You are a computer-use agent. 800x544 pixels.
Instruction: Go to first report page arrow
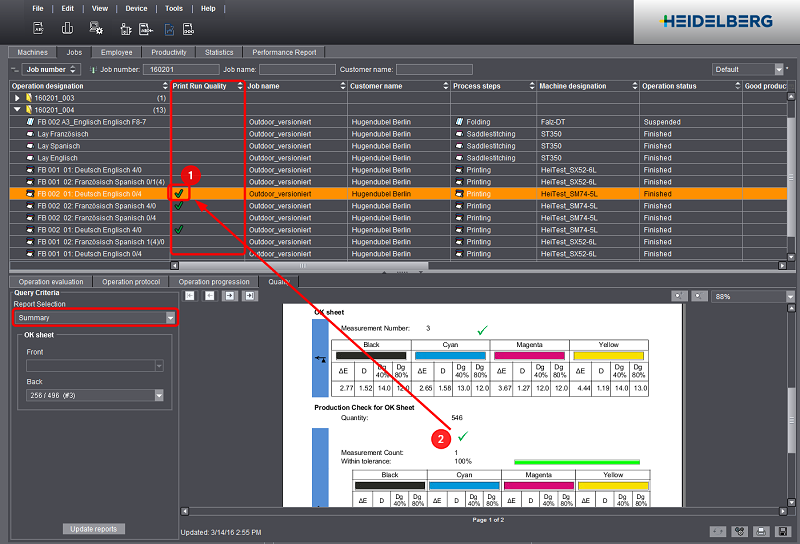190,296
